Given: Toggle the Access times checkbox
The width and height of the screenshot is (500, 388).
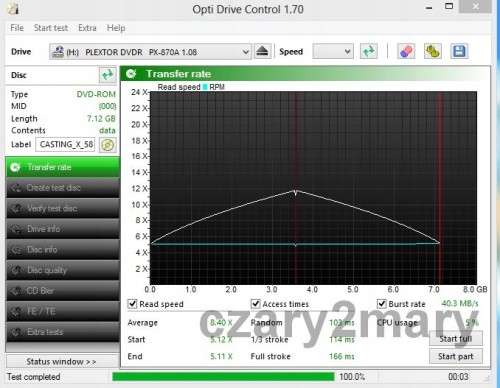Looking at the screenshot, I should point(255,304).
